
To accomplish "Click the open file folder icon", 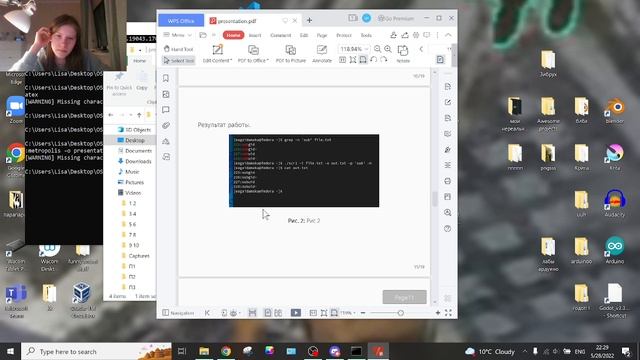I will coord(203,35).
